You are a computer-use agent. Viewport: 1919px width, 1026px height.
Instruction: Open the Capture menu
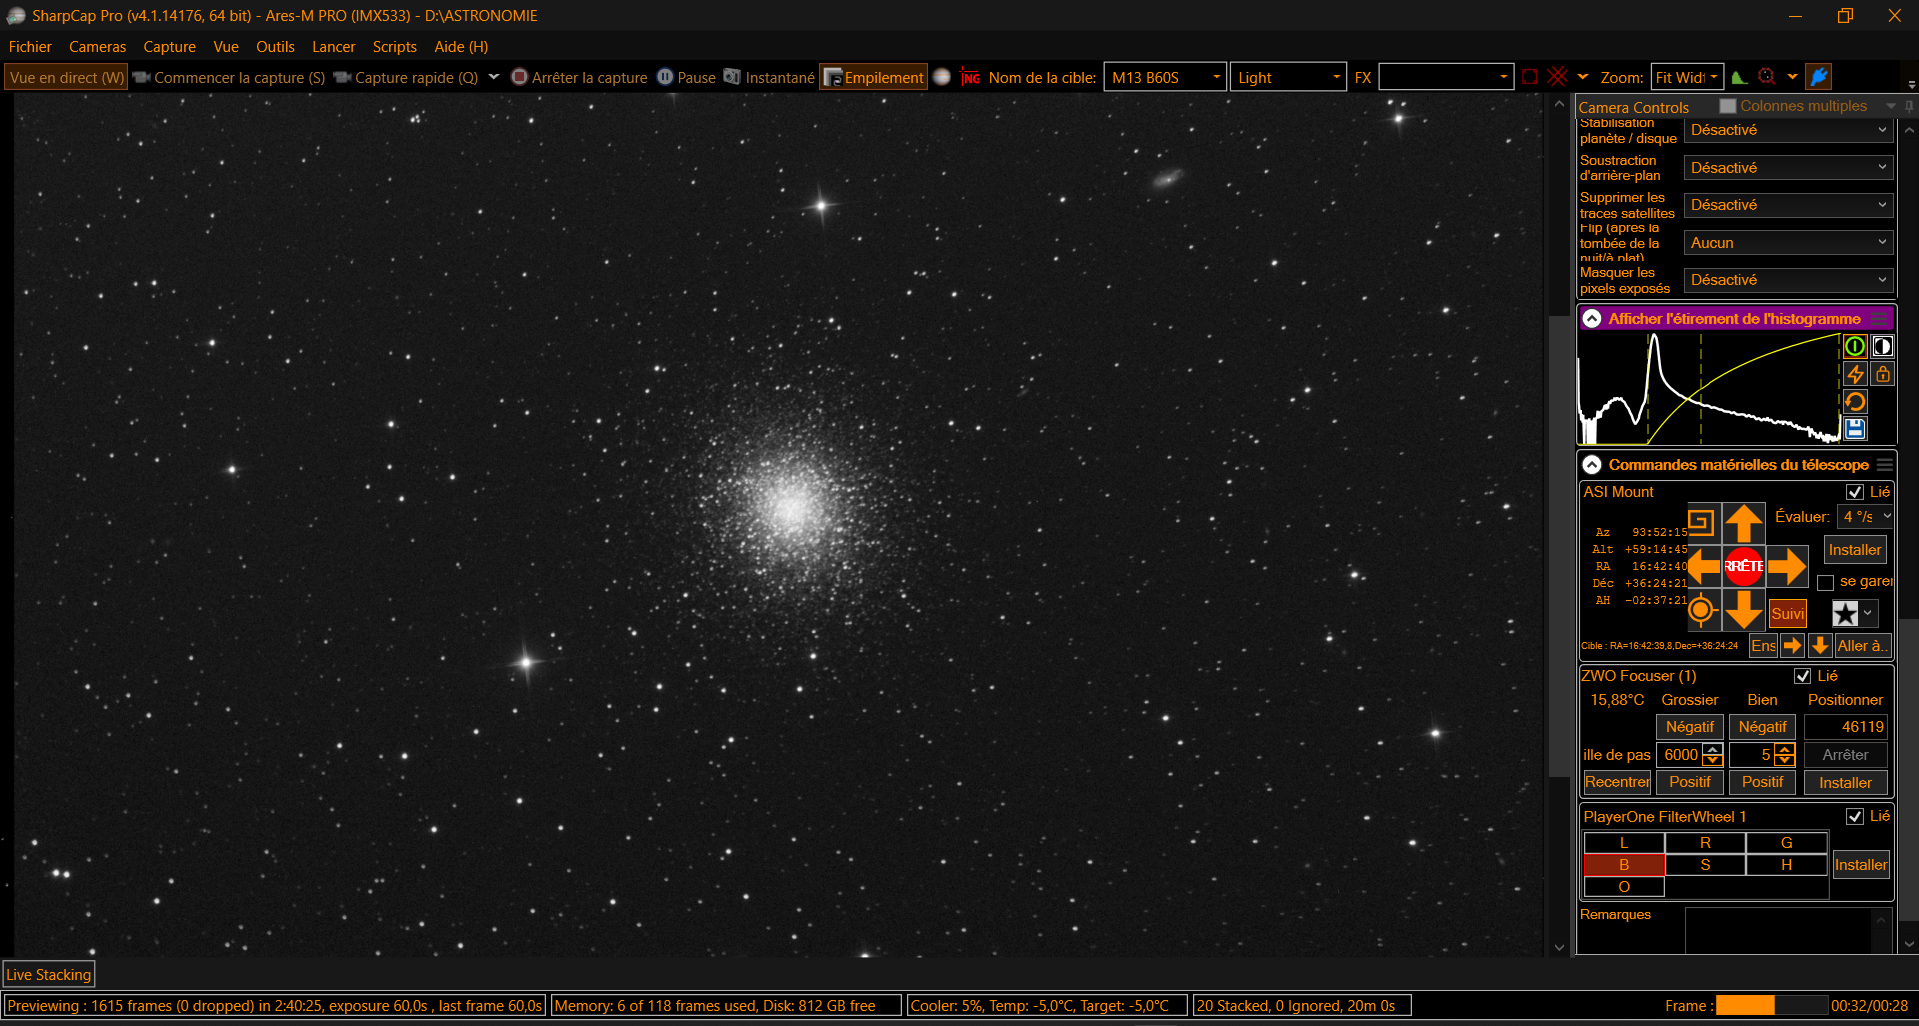[x=170, y=47]
